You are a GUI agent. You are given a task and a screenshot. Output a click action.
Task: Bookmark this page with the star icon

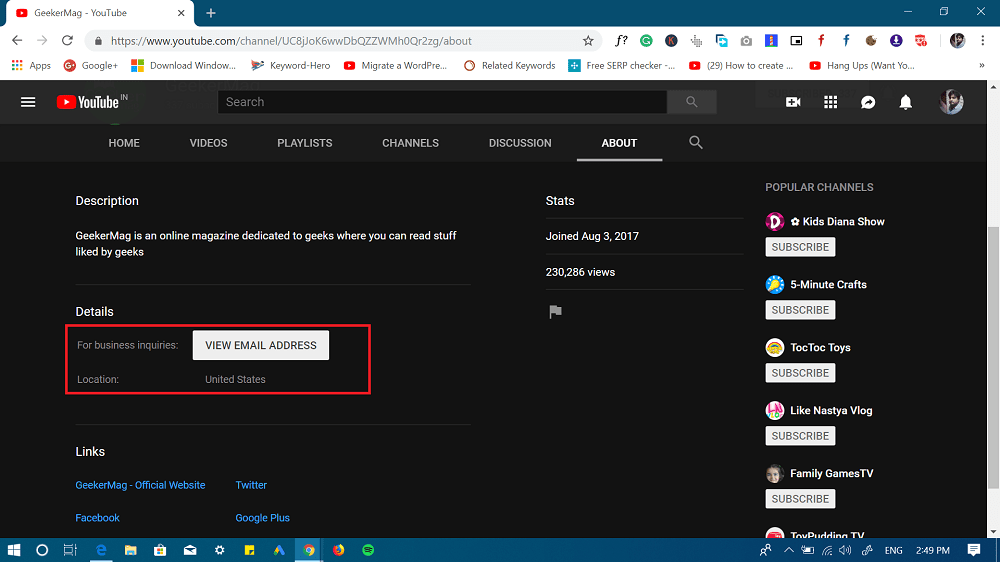pyautogui.click(x=588, y=41)
